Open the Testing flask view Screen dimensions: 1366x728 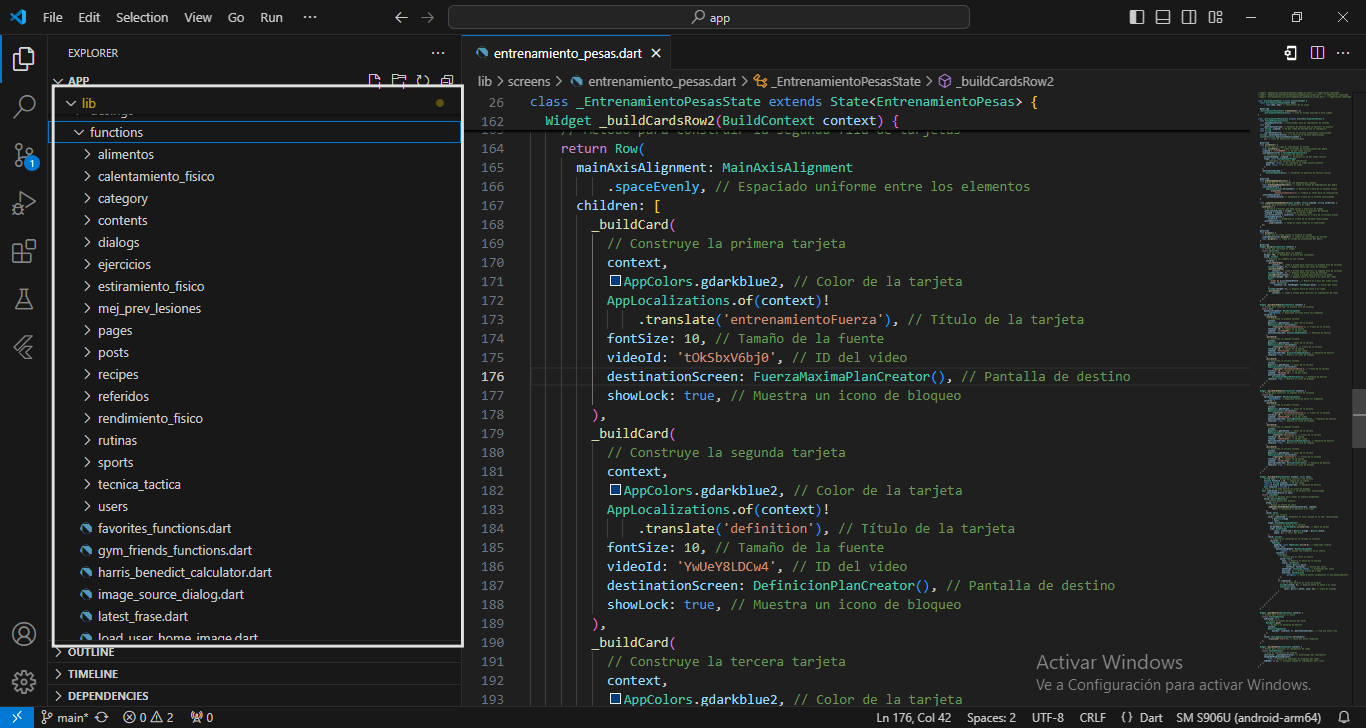(23, 299)
